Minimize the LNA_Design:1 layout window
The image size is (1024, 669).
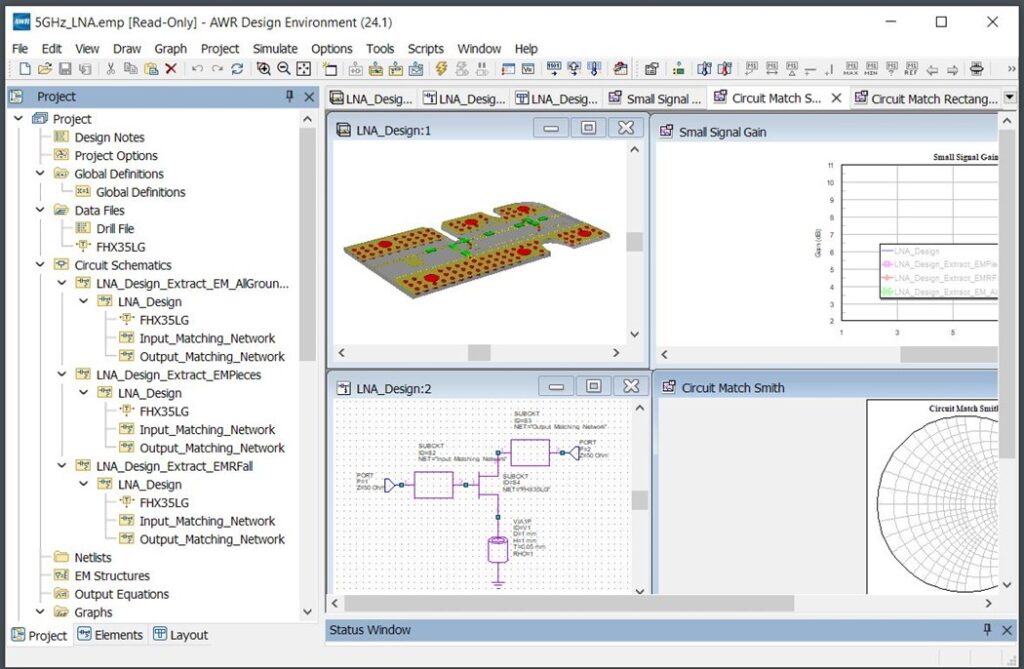[551, 128]
